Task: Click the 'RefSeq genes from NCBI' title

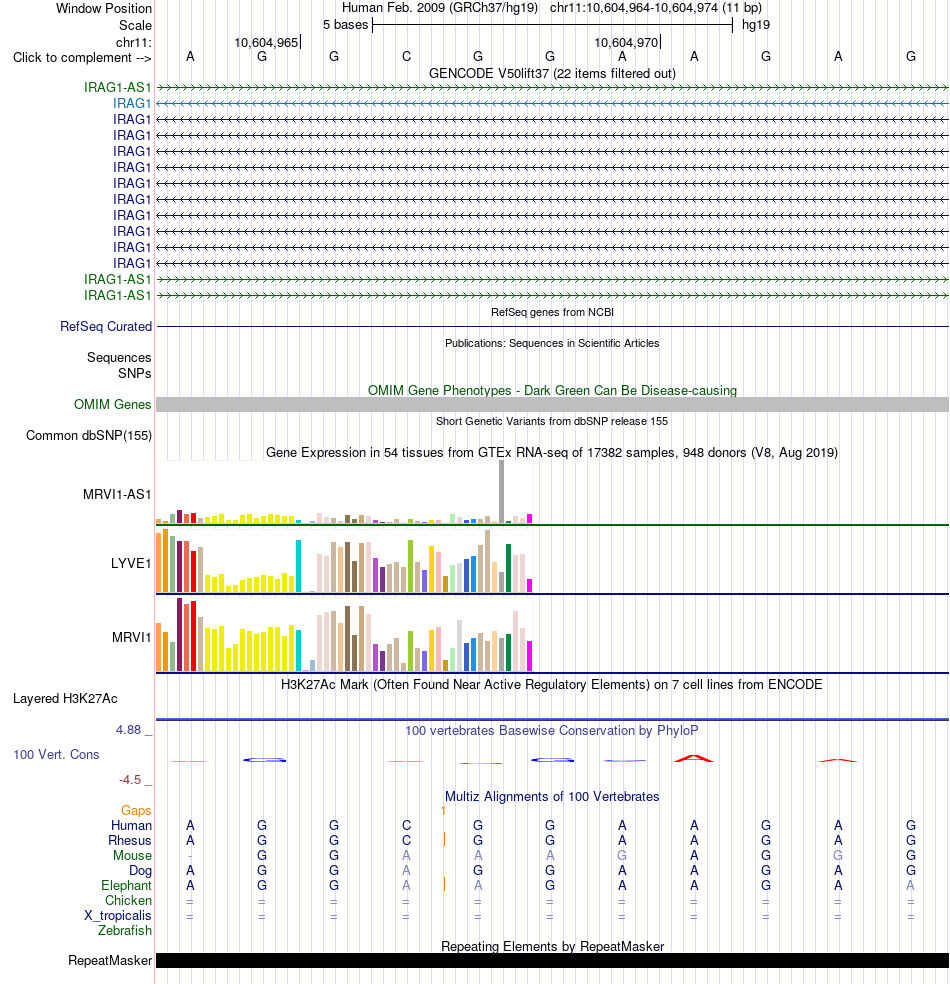Action: coord(552,312)
